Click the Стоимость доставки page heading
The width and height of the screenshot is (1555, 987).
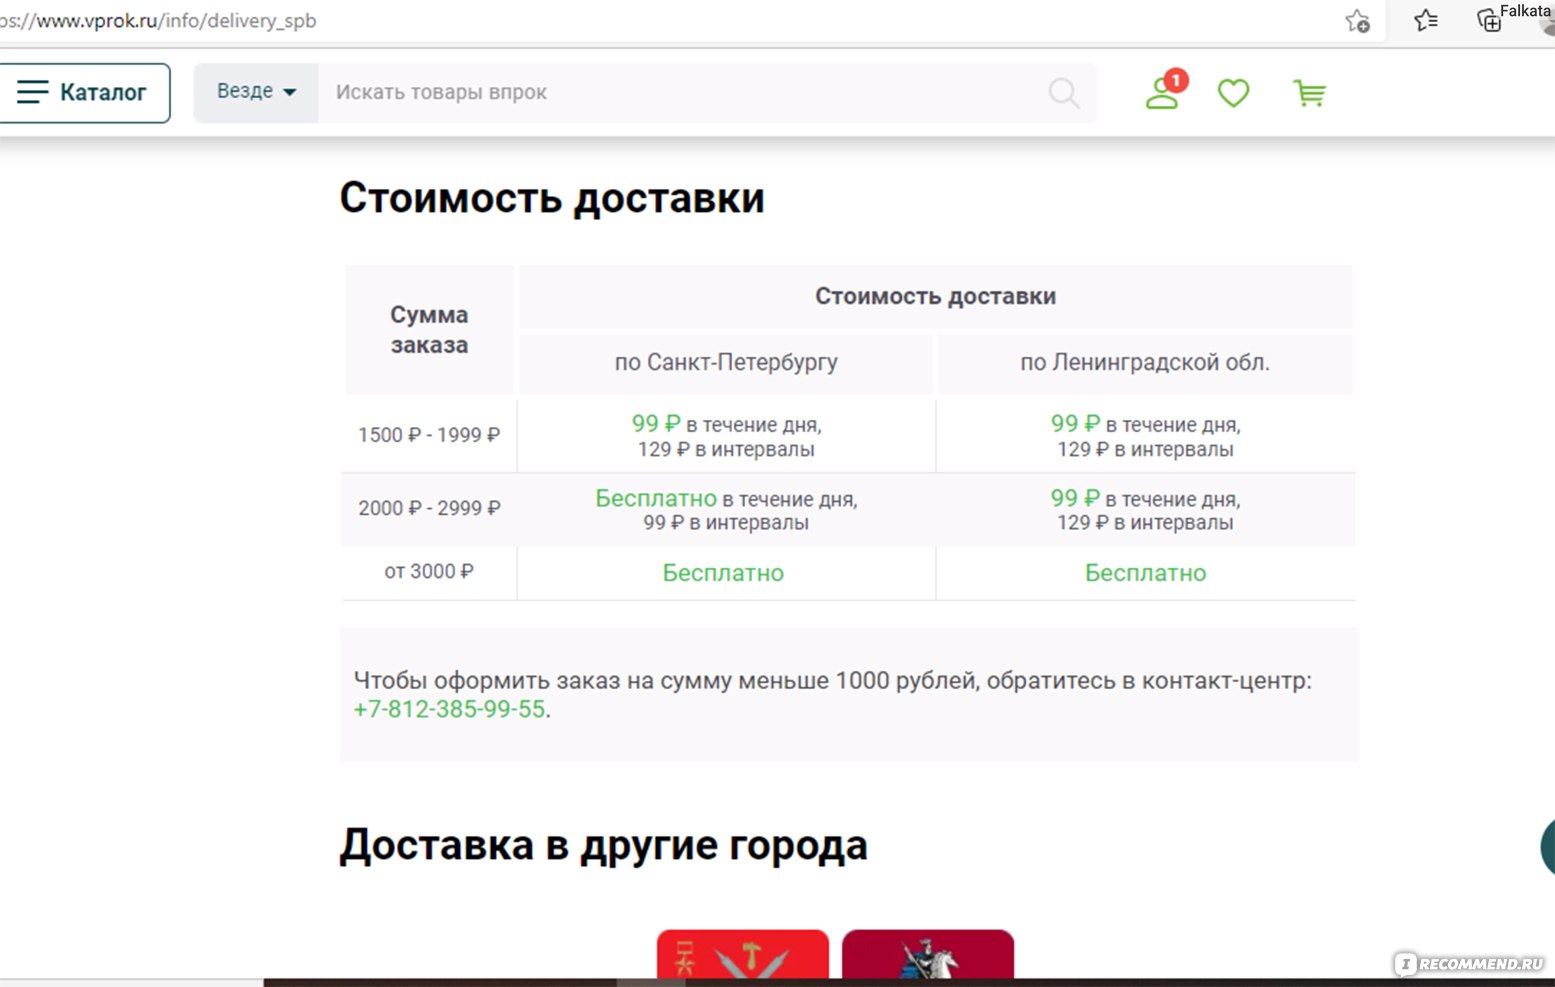(x=552, y=198)
